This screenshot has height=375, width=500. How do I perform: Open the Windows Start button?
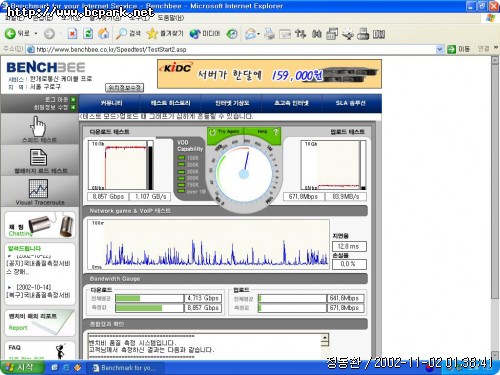21,367
